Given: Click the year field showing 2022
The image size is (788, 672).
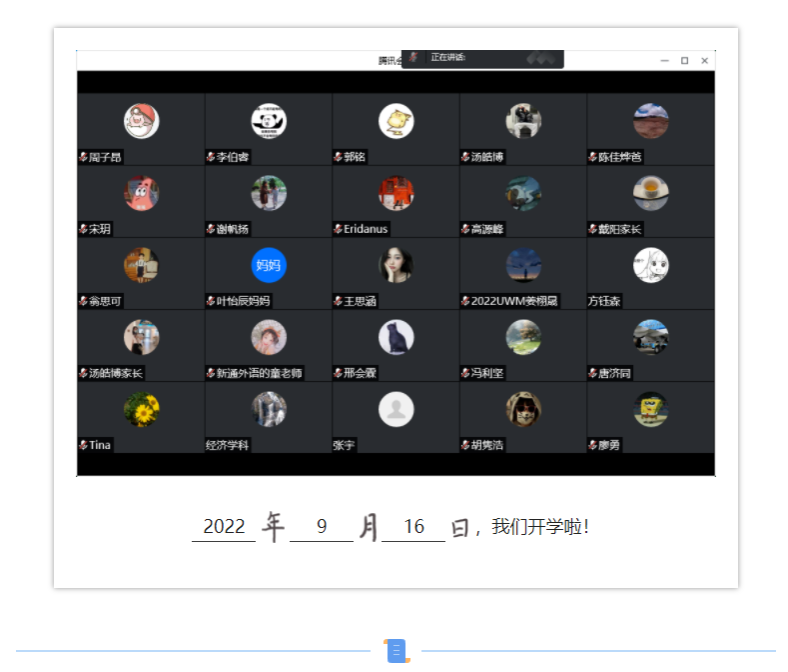Looking at the screenshot, I should tap(224, 527).
